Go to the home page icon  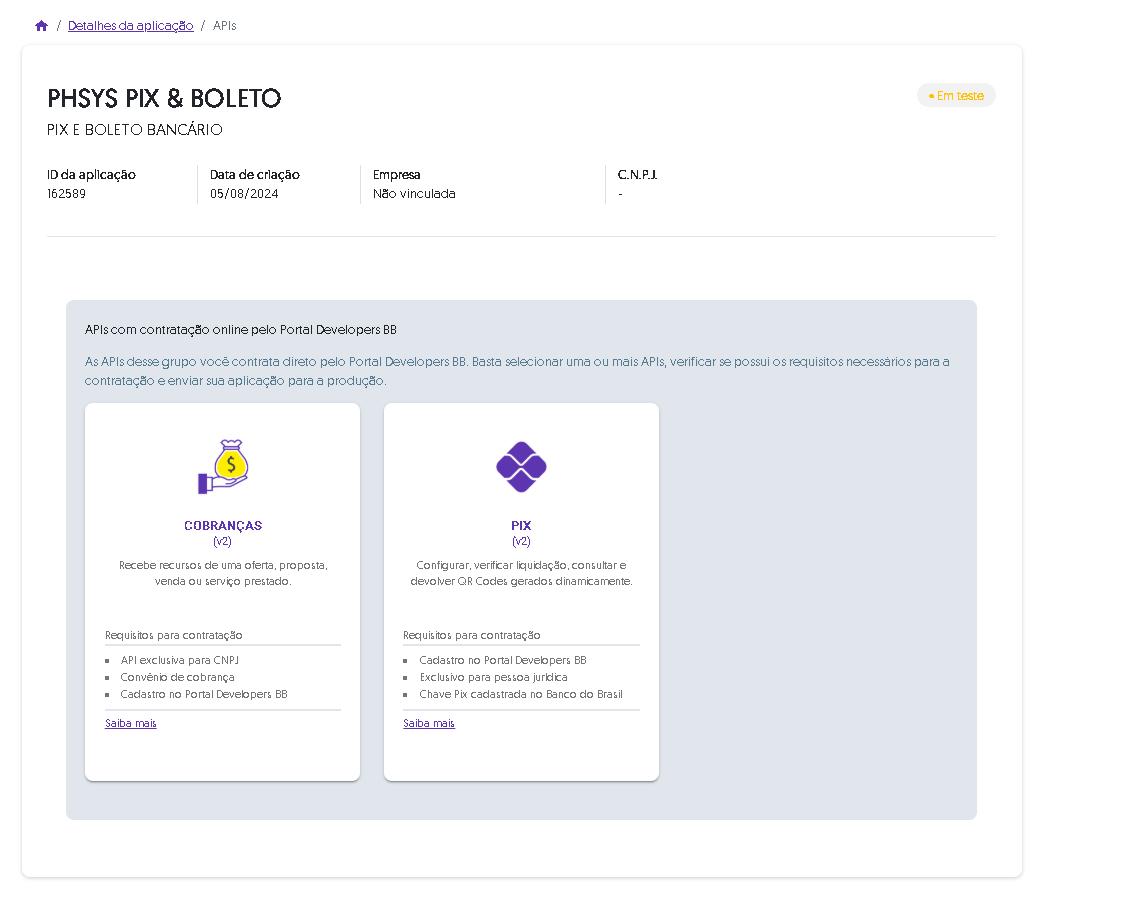click(41, 26)
